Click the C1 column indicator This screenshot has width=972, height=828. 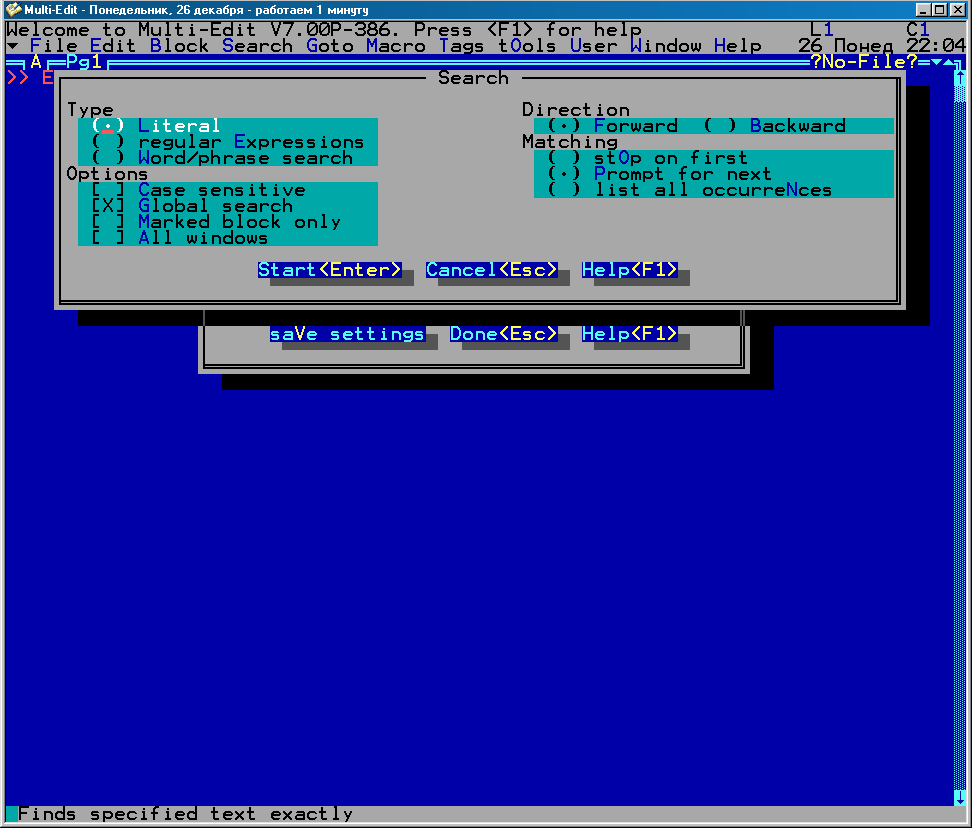(x=918, y=30)
